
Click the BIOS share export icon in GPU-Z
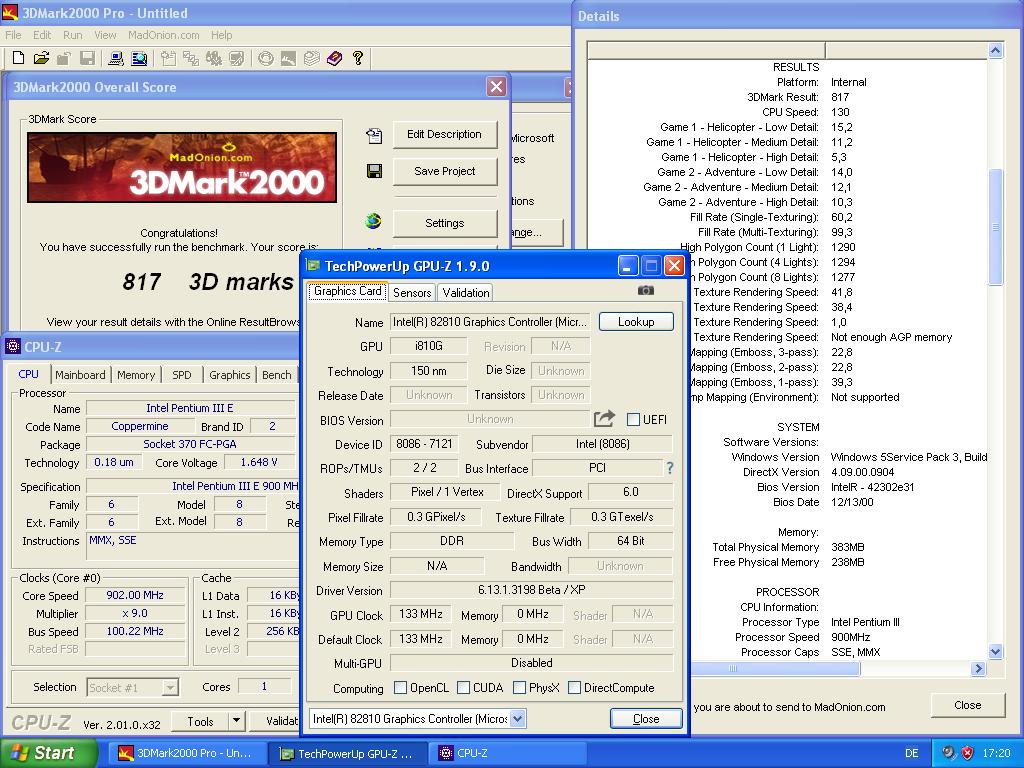pos(604,418)
